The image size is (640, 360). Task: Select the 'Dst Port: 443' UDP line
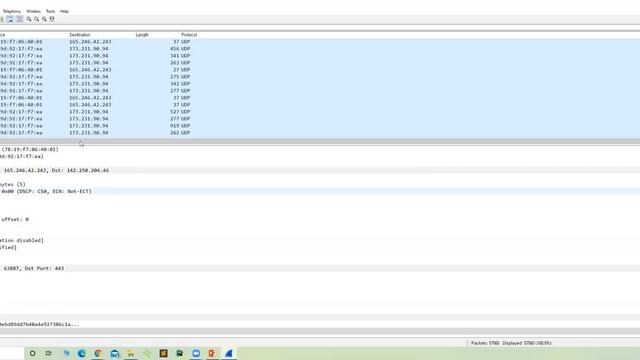coord(320,269)
